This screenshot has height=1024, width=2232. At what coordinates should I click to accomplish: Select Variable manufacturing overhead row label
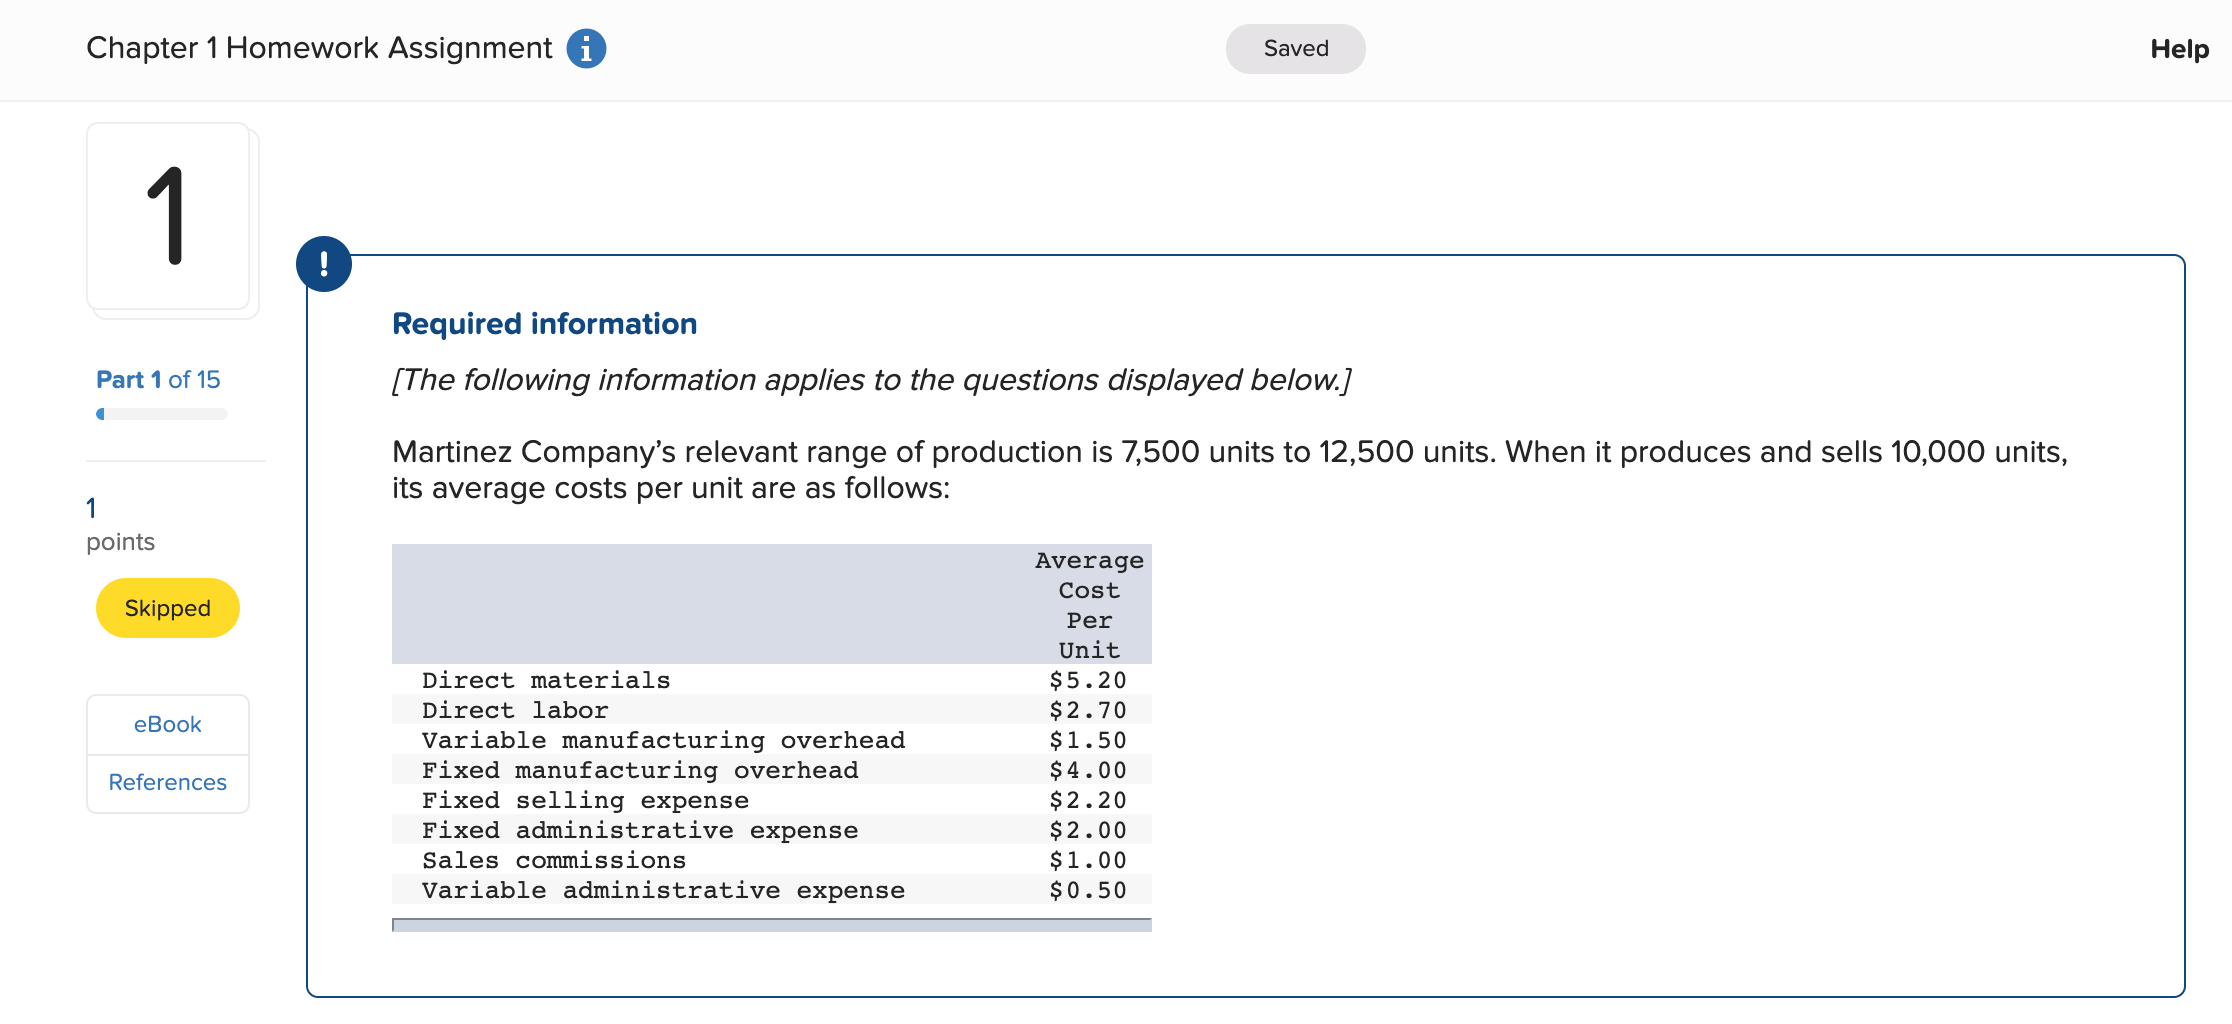(663, 740)
